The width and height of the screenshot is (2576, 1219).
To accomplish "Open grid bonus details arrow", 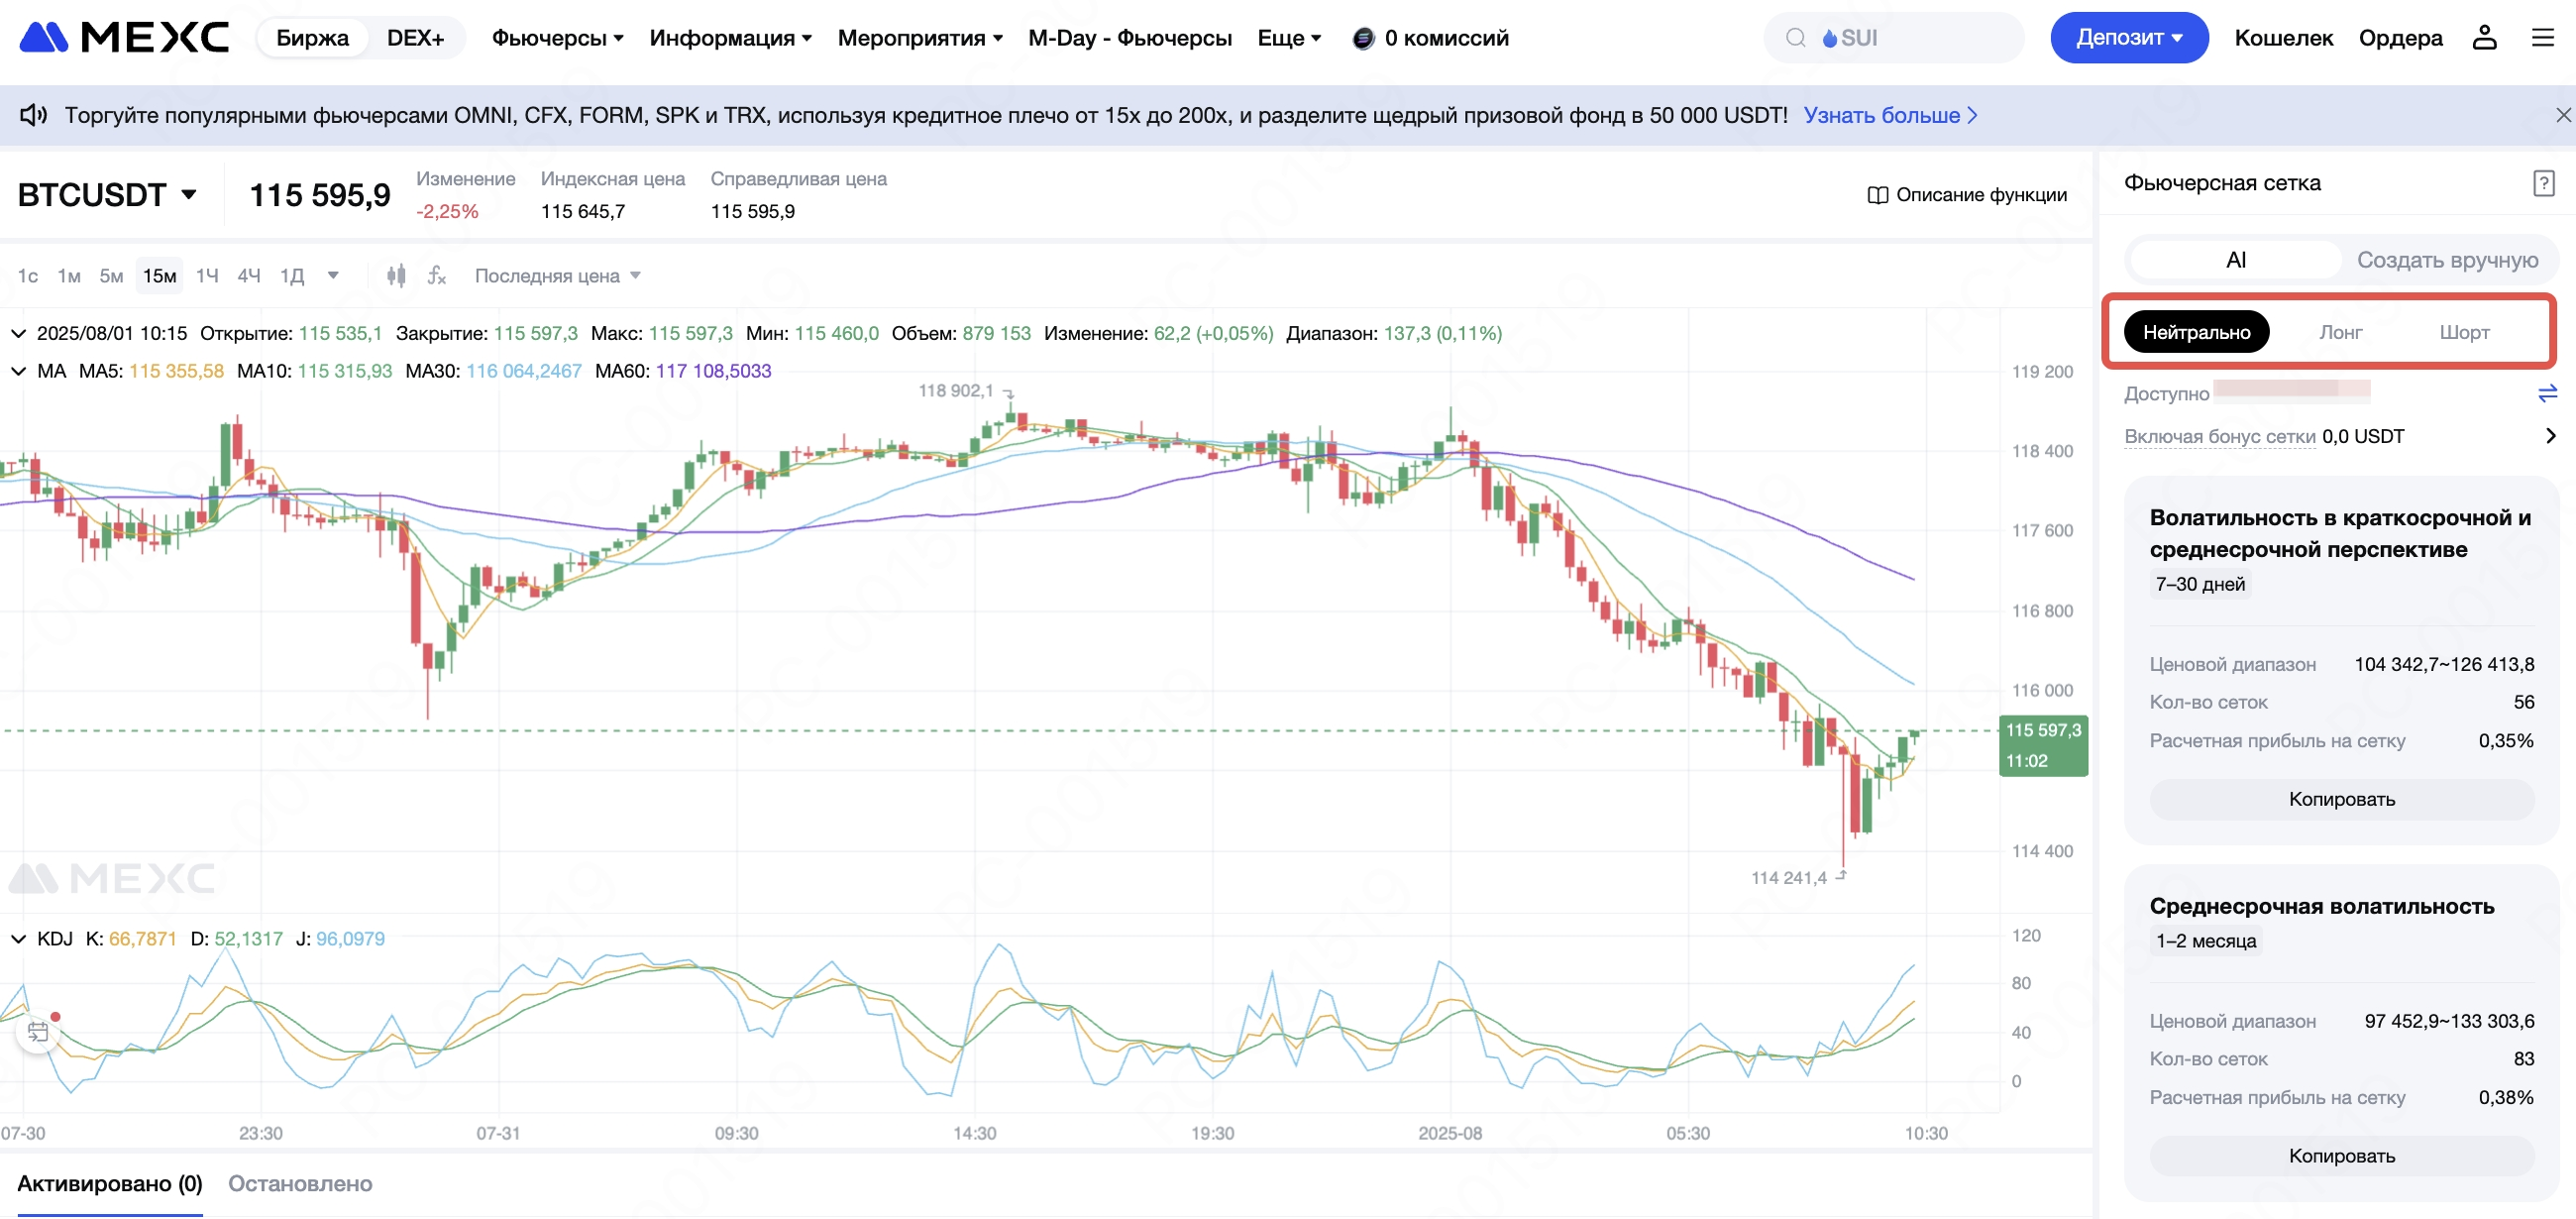I will pyautogui.click(x=2550, y=436).
